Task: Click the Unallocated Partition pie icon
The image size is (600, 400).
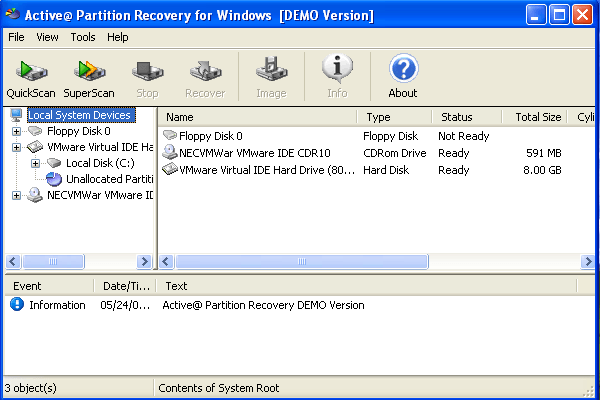Action: [54, 179]
